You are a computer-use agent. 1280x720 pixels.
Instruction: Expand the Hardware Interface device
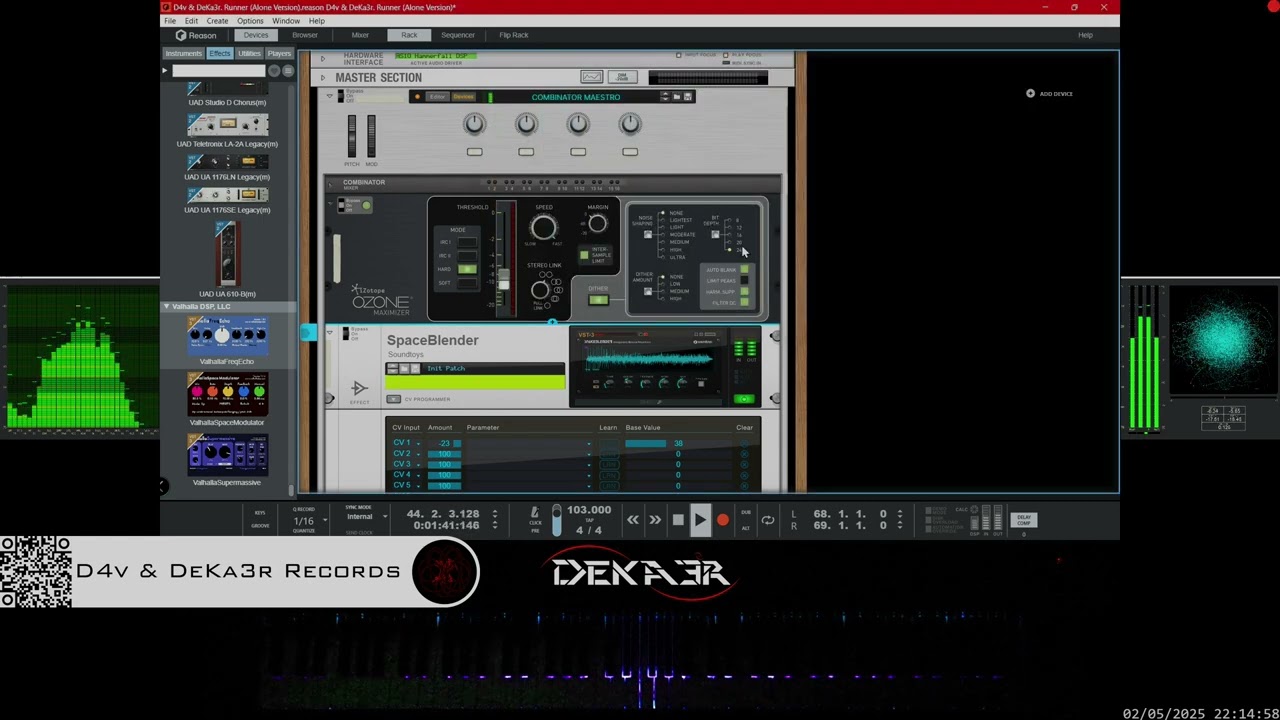click(x=322, y=59)
